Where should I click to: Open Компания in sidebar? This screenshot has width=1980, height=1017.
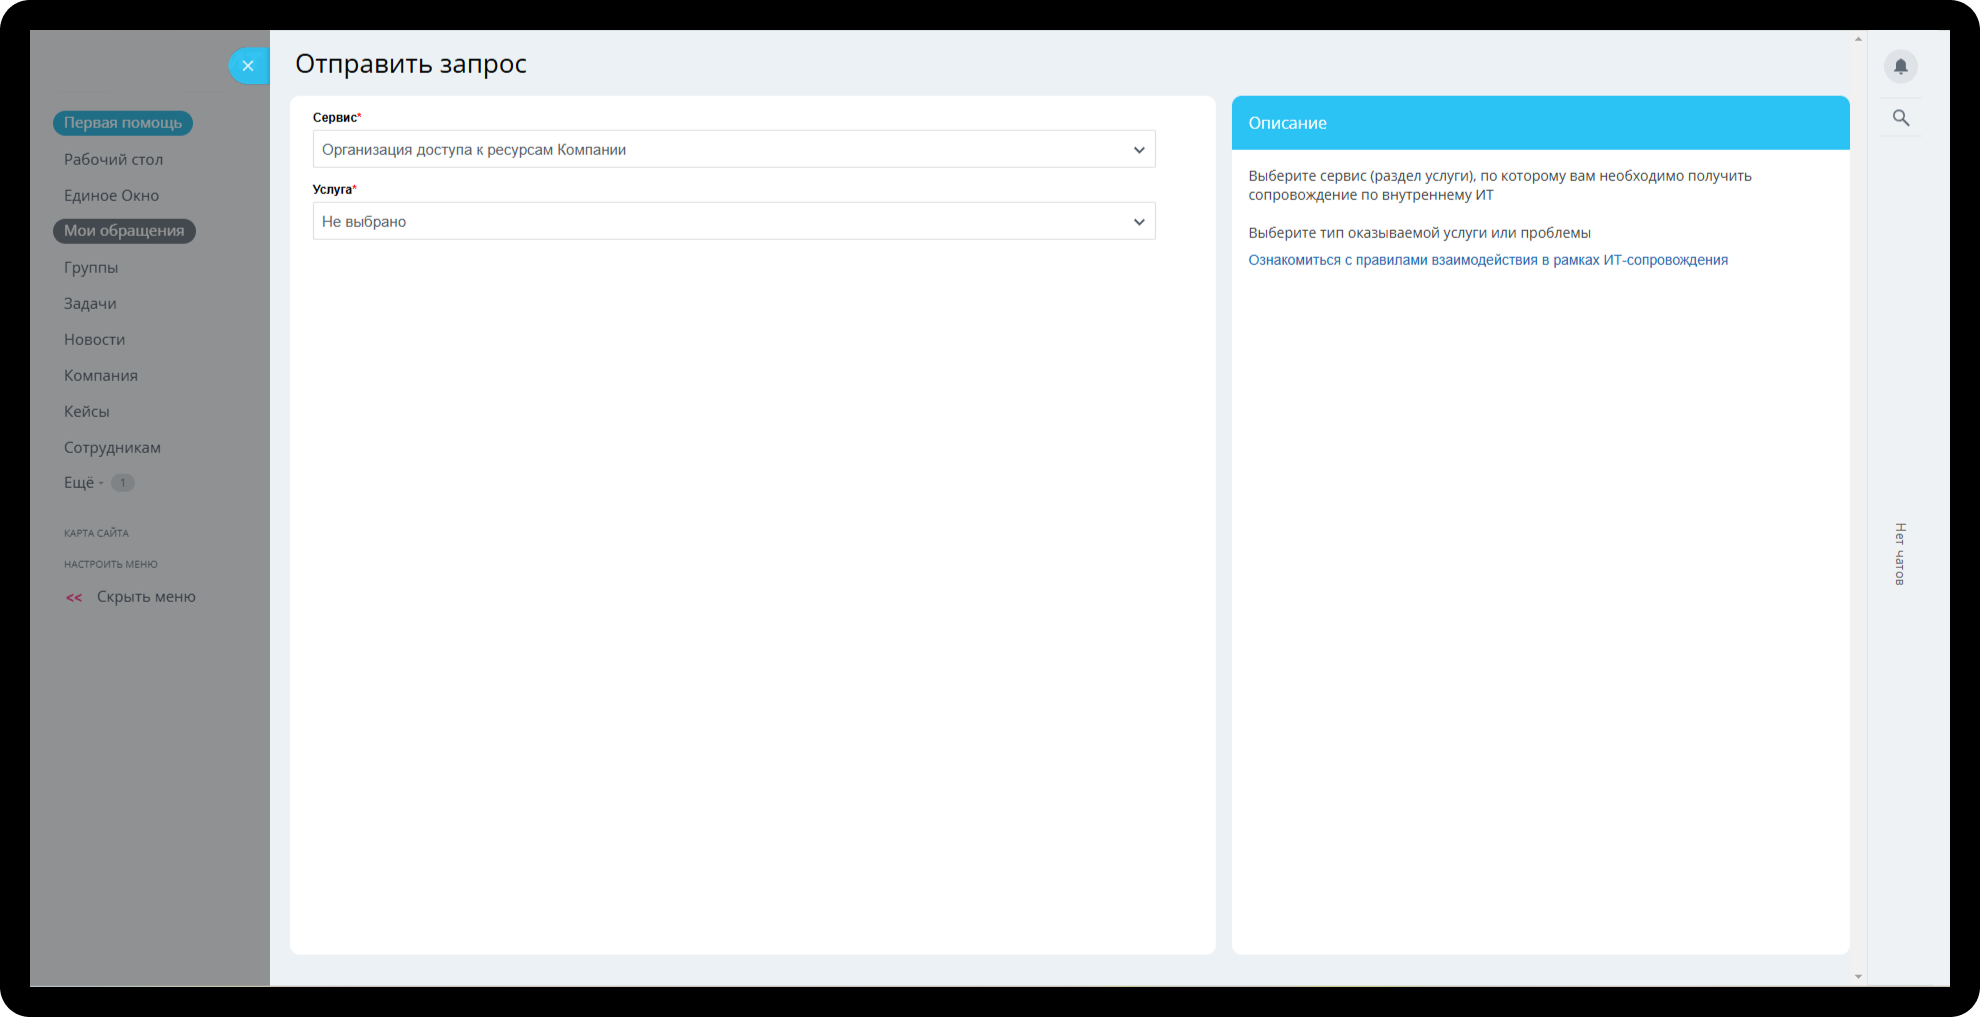(x=101, y=376)
